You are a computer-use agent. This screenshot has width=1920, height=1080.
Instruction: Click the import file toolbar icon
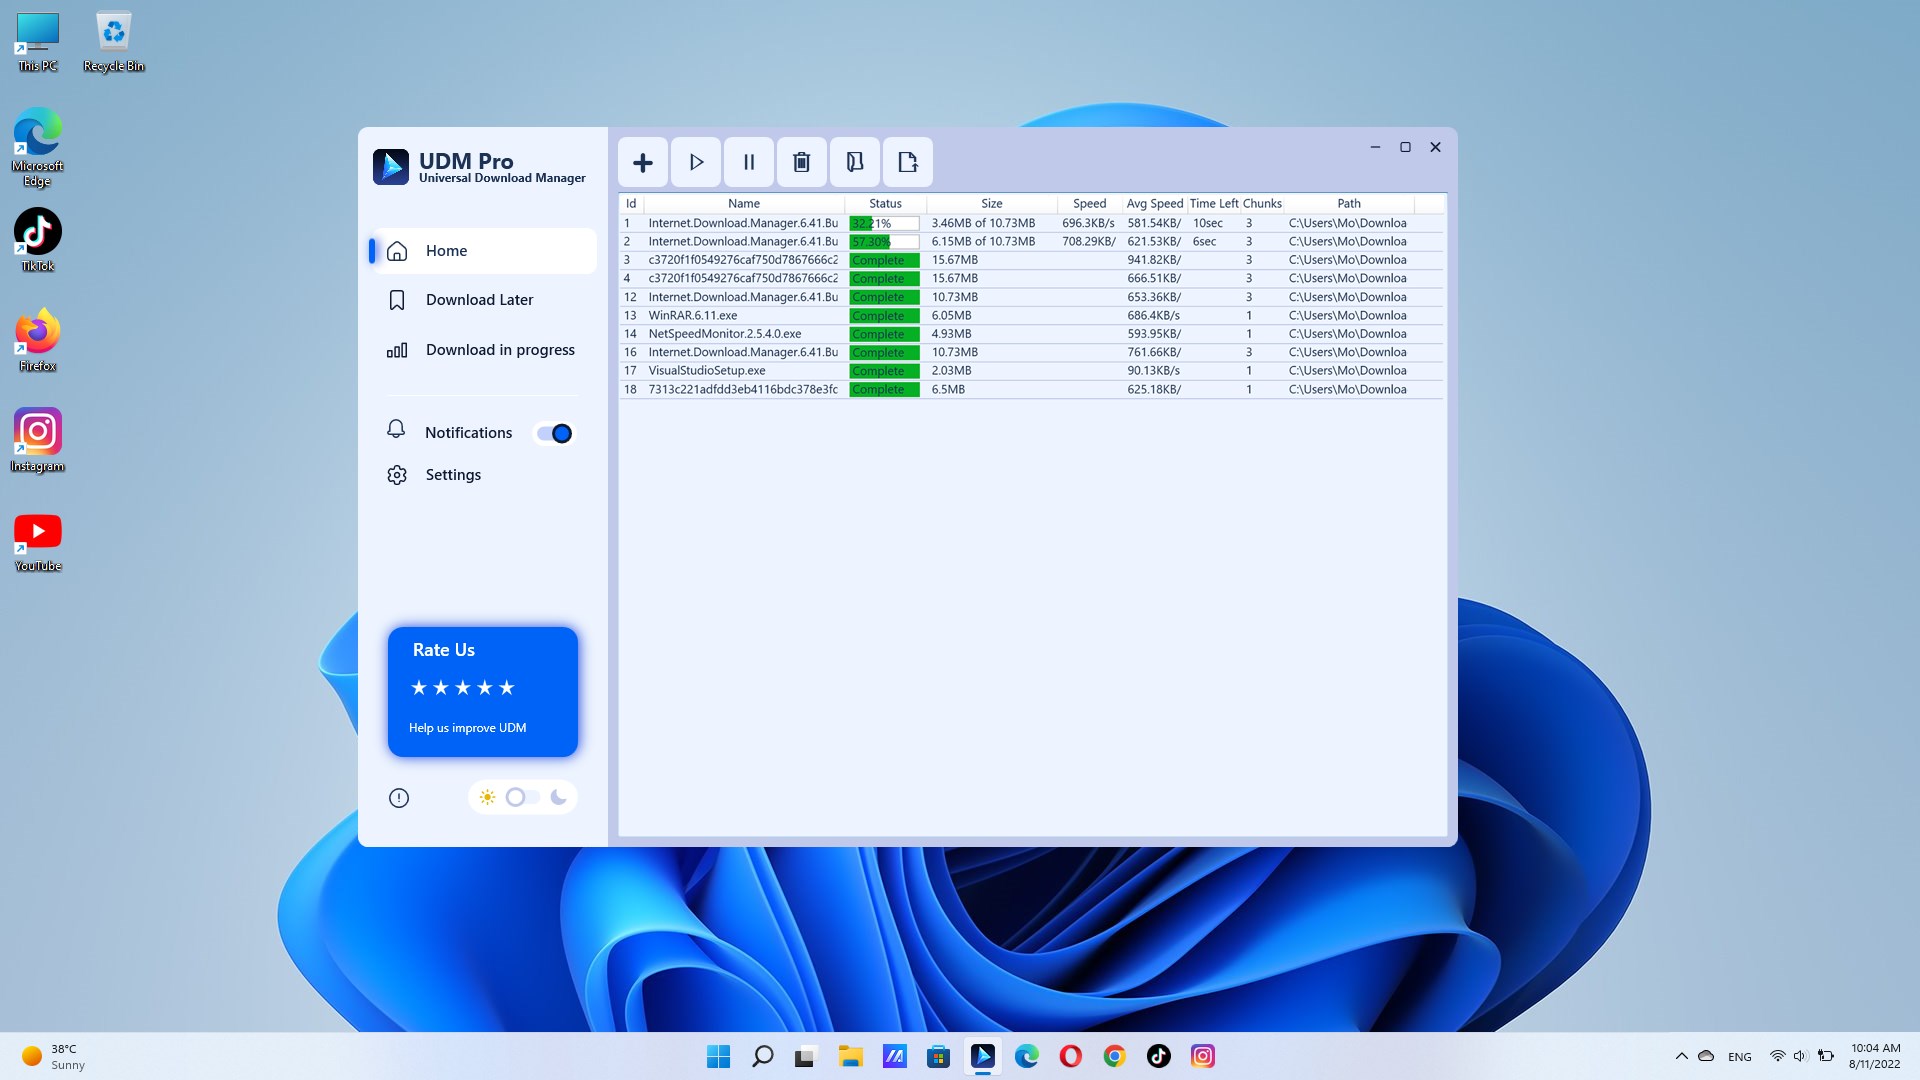pyautogui.click(x=855, y=162)
